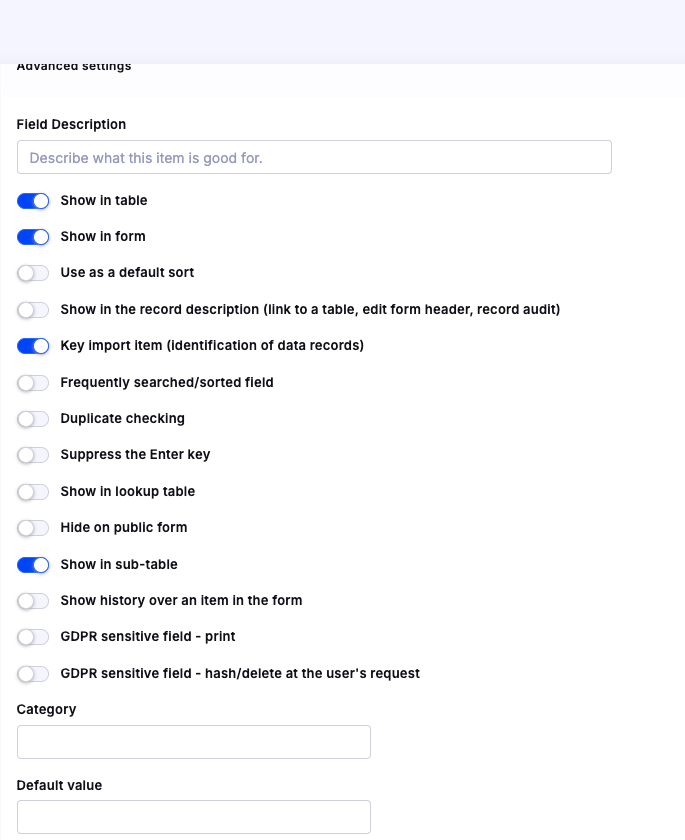Click into the Default value field
Image resolution: width=685 pixels, height=840 pixels.
tap(194, 817)
